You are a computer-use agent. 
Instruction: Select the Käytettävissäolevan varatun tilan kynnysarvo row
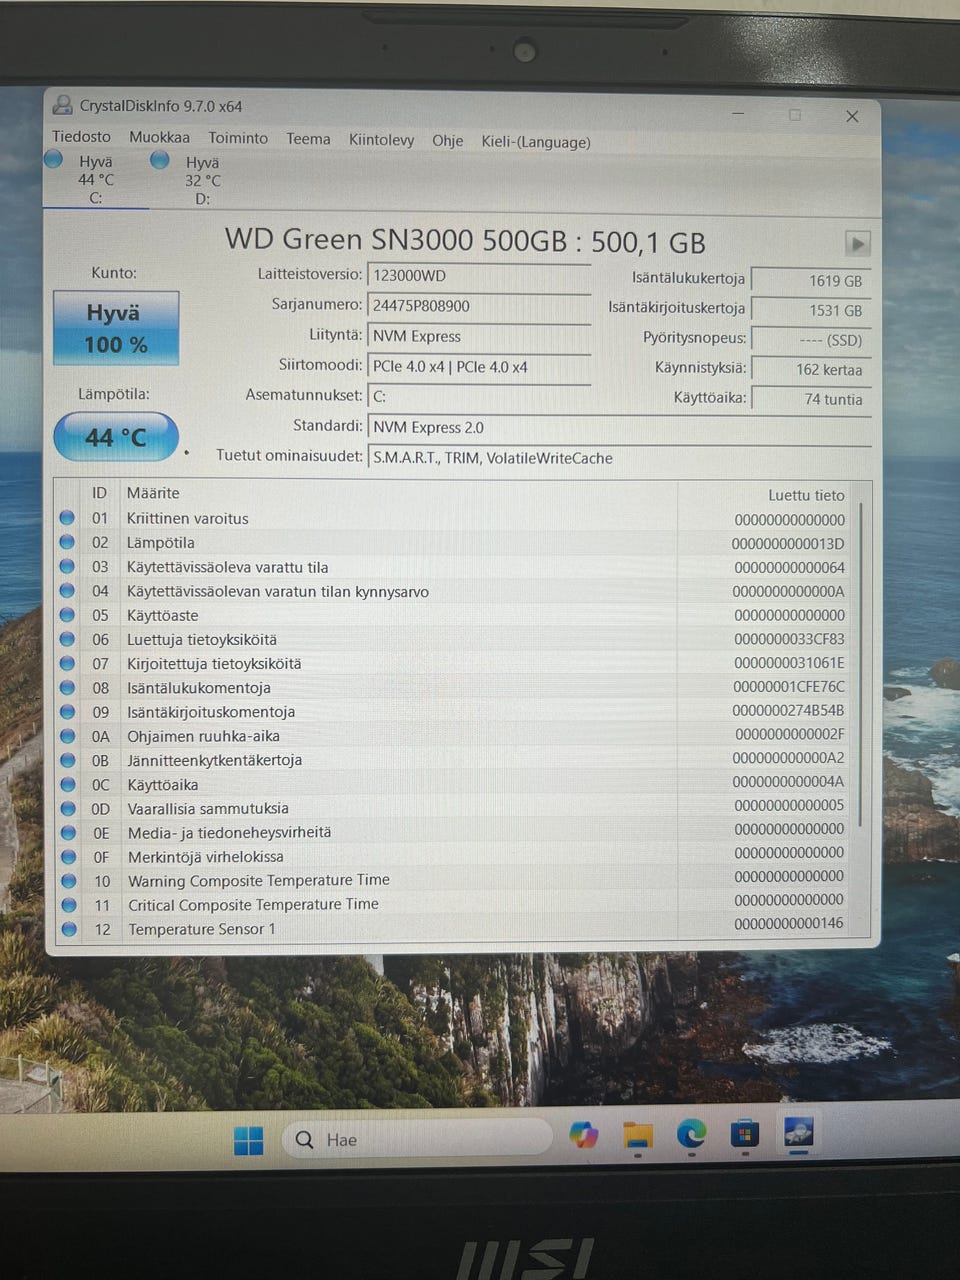point(455,591)
